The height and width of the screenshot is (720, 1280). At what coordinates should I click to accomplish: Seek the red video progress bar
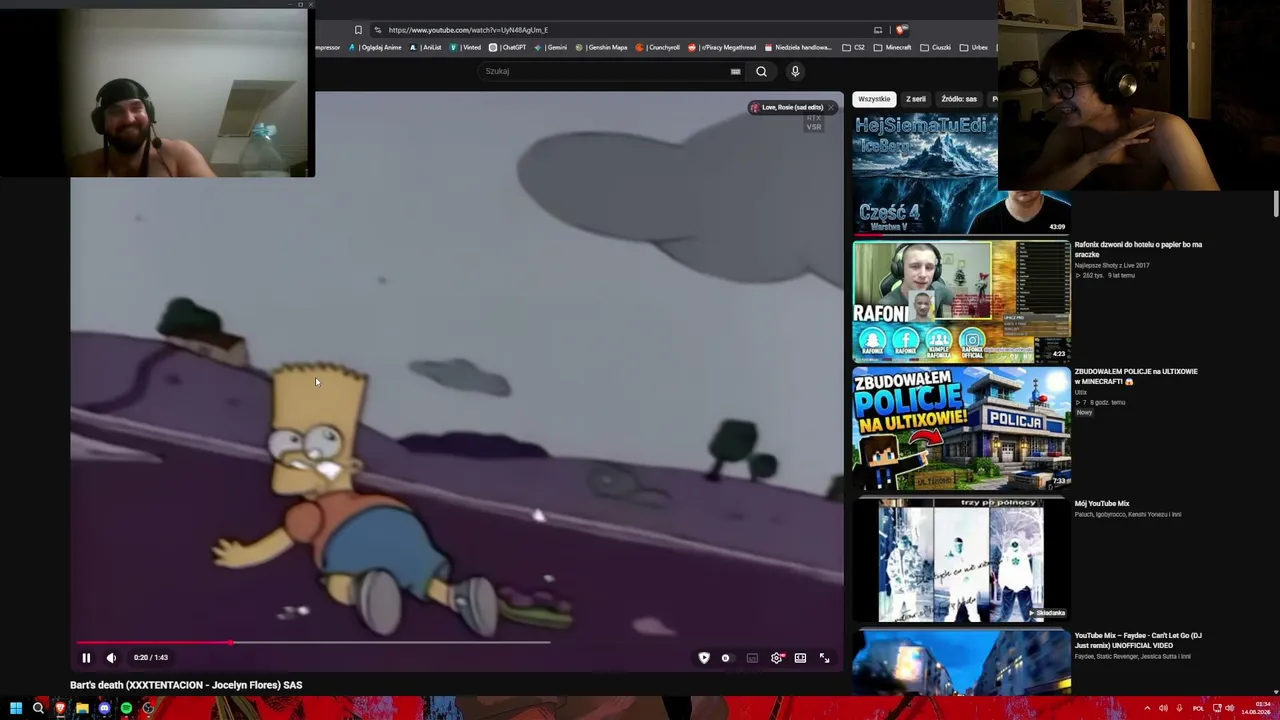[313, 643]
